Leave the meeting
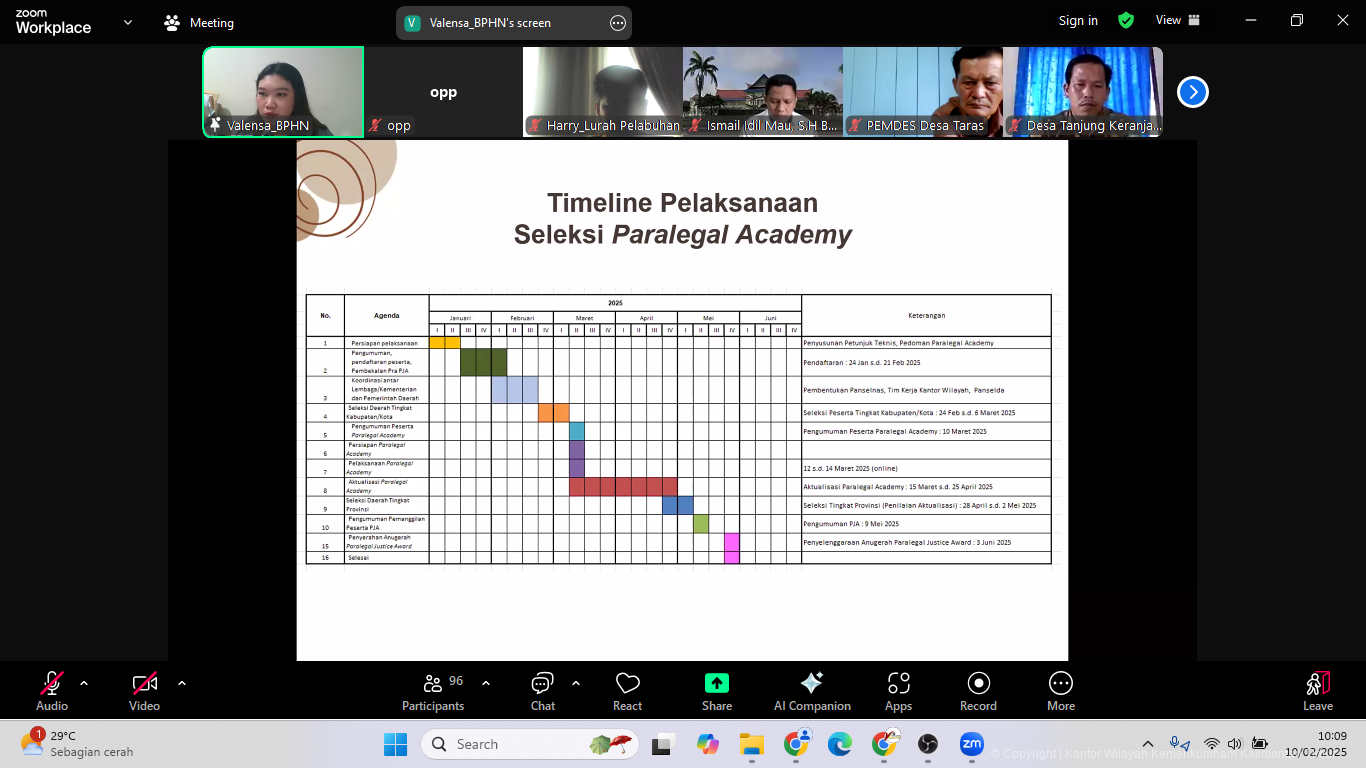The height and width of the screenshot is (768, 1366). click(x=1318, y=691)
